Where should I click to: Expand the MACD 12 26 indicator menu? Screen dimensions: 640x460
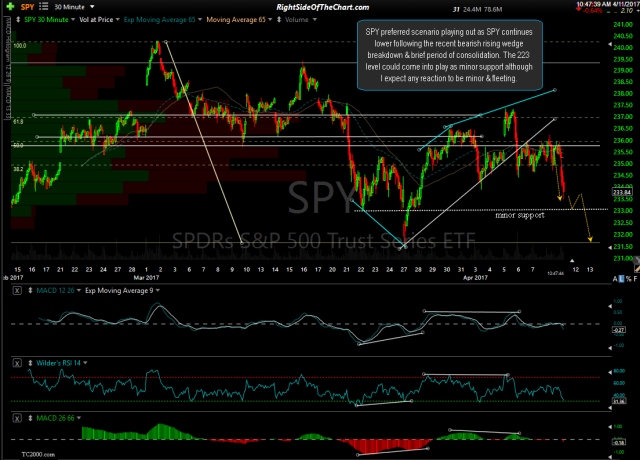pos(78,291)
